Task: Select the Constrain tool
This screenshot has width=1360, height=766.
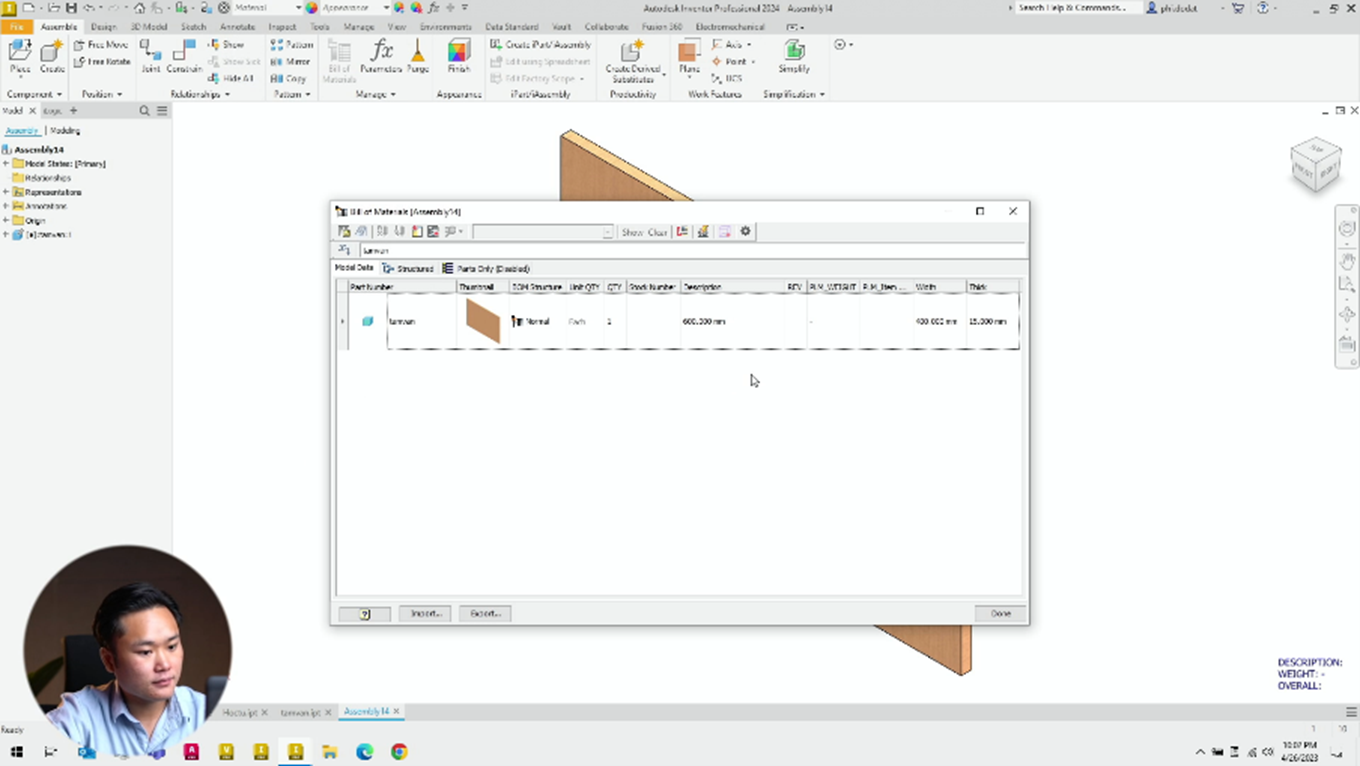Action: click(x=184, y=56)
